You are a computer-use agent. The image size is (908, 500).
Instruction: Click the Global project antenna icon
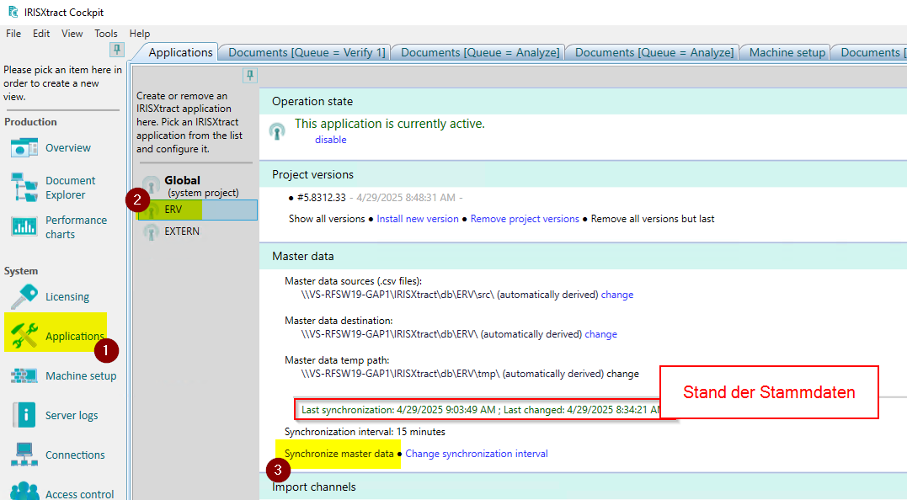click(x=151, y=185)
